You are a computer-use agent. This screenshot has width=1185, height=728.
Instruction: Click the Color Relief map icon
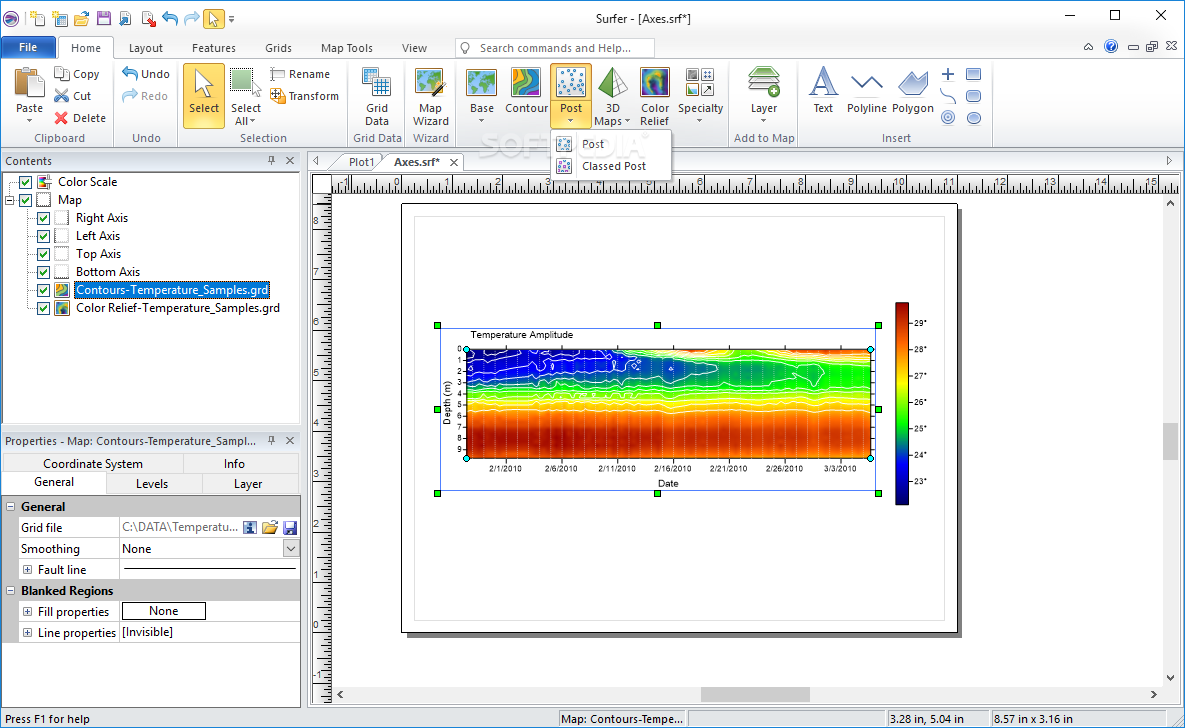point(654,82)
